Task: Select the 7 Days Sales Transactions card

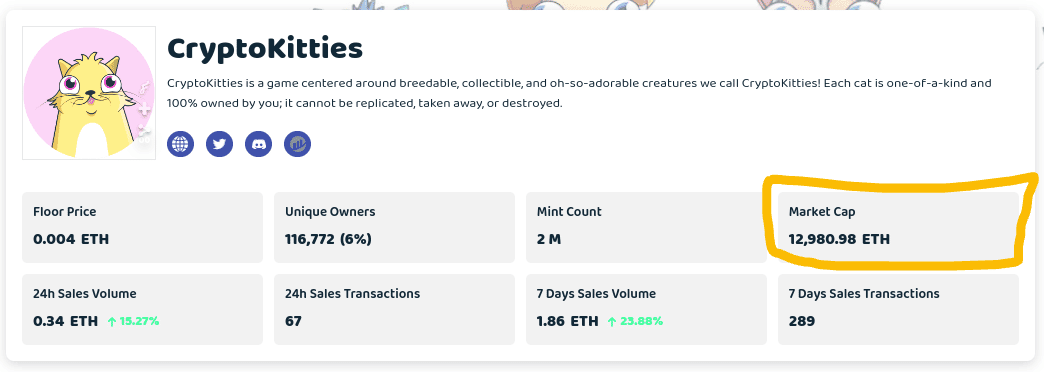Action: pos(898,309)
